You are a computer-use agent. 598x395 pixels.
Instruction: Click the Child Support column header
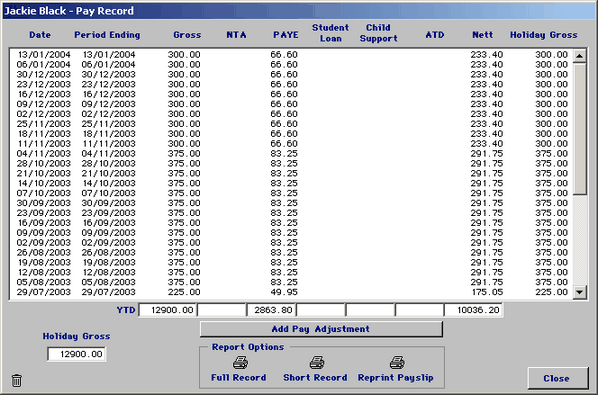pos(379,33)
